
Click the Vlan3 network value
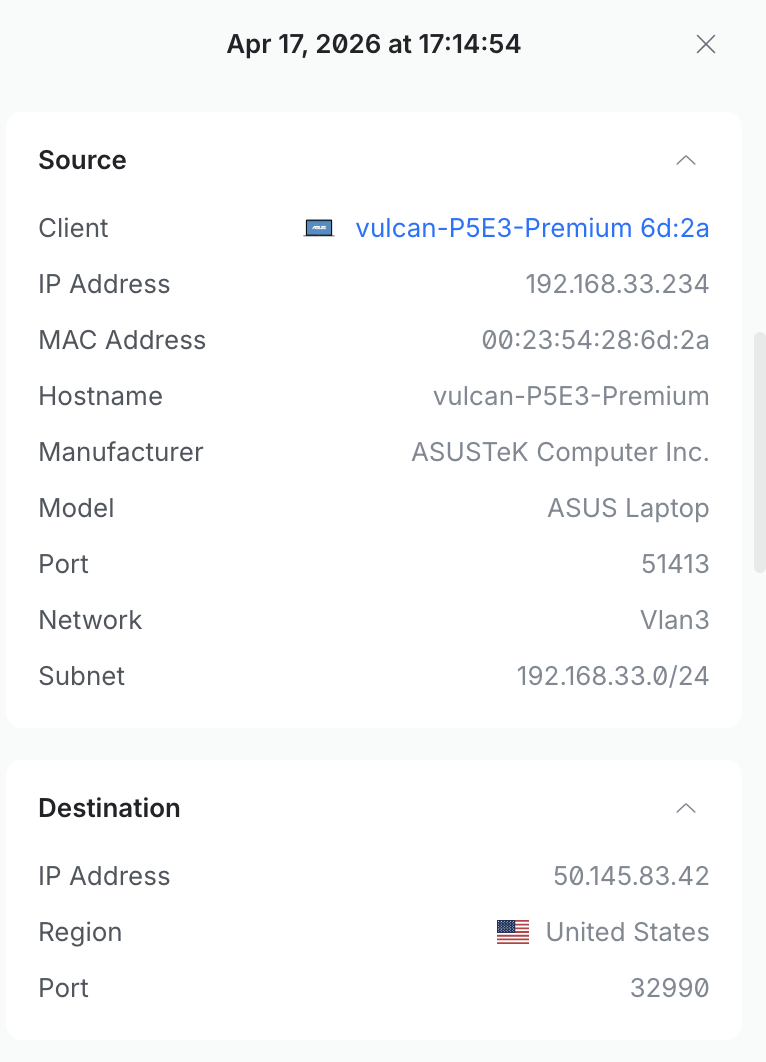click(x=674, y=620)
